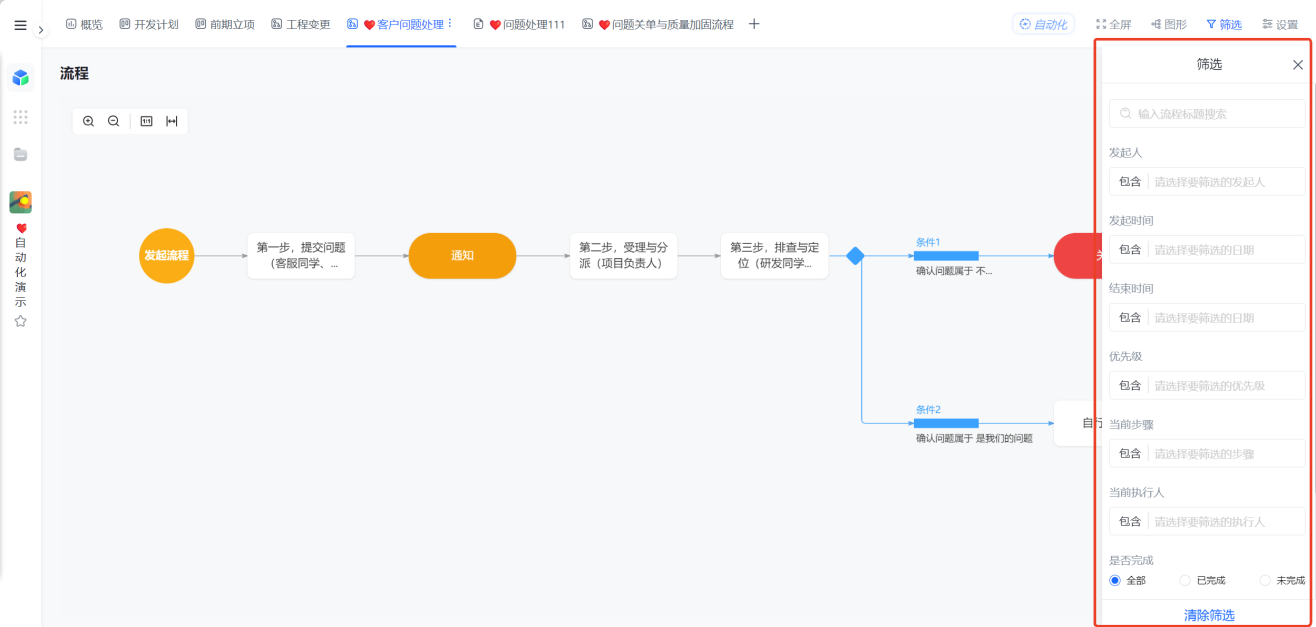Click the blue cube app icon in sidebar

pyautogui.click(x=20, y=78)
